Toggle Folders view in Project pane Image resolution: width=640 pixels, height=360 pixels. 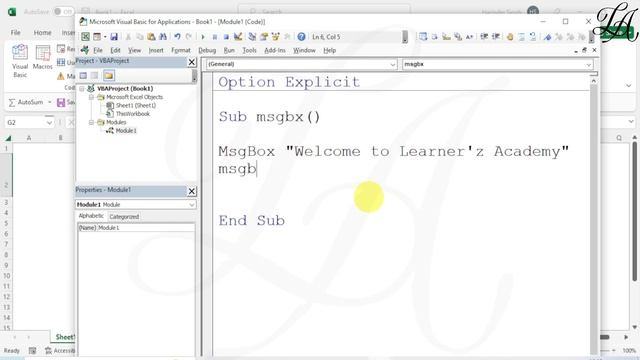(109, 76)
